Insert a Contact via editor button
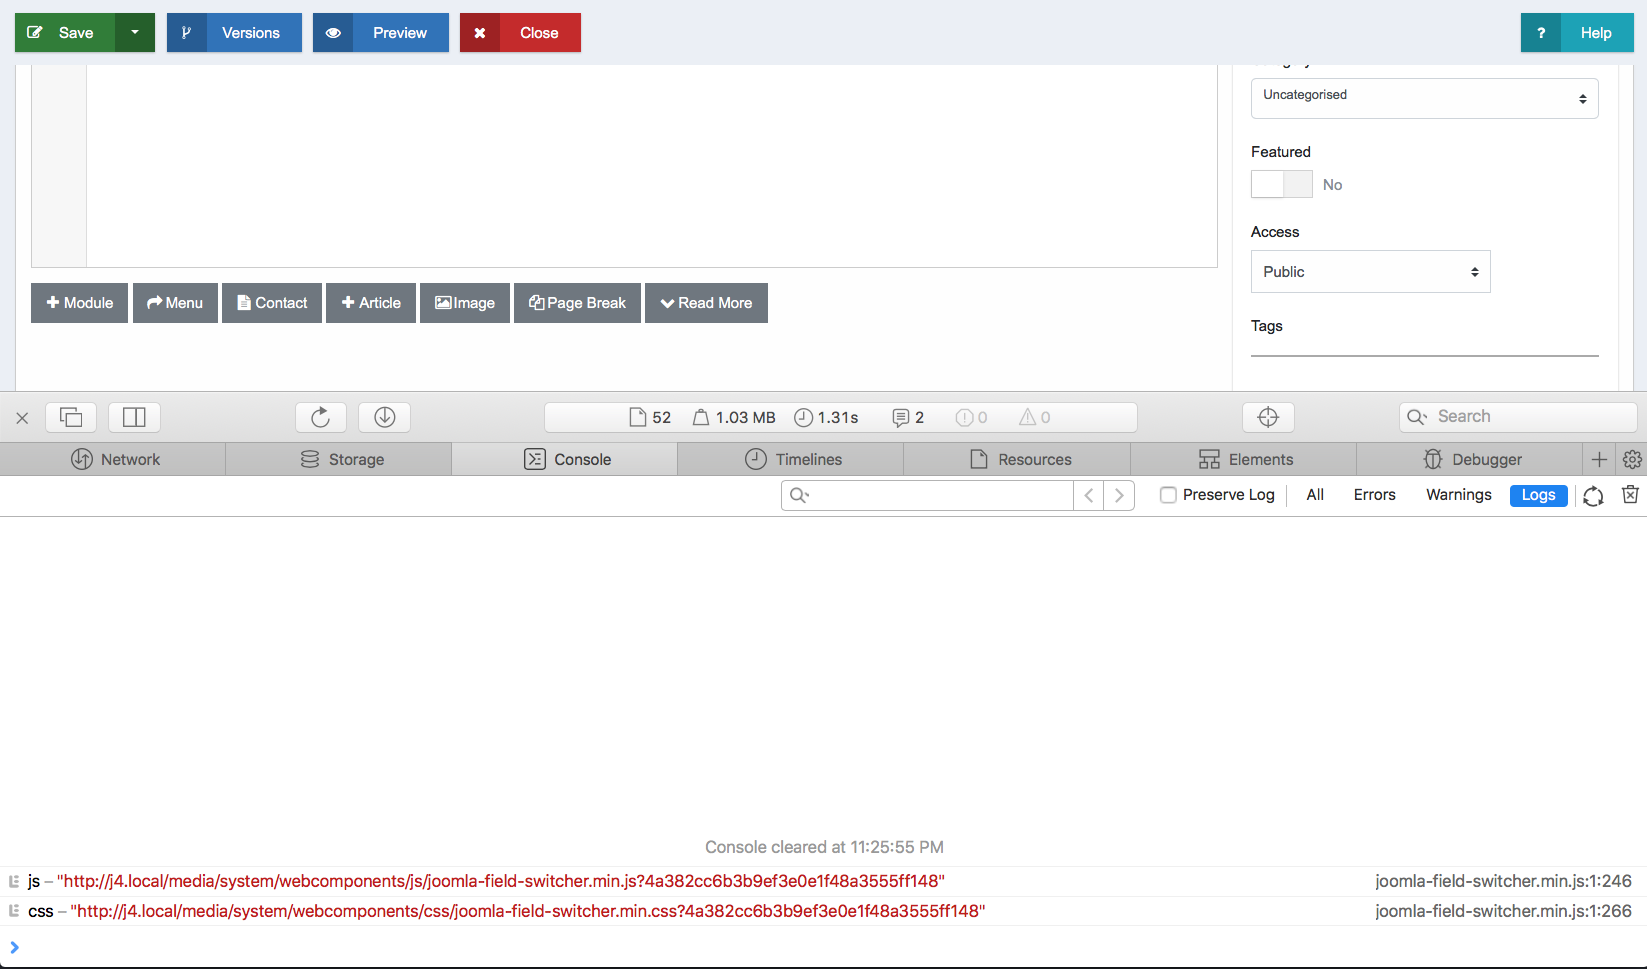 [x=272, y=303]
